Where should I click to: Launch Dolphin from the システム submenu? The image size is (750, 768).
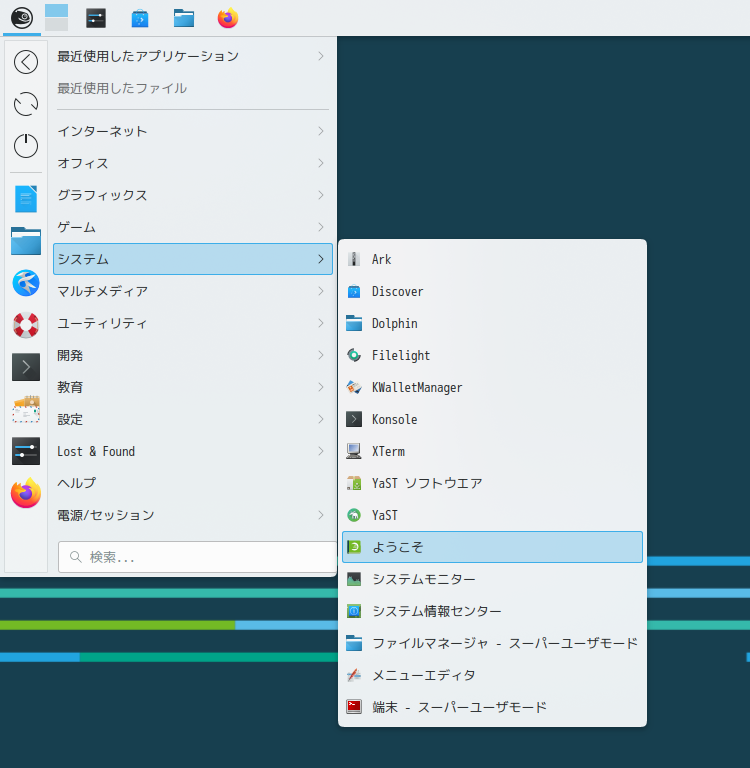(x=492, y=323)
